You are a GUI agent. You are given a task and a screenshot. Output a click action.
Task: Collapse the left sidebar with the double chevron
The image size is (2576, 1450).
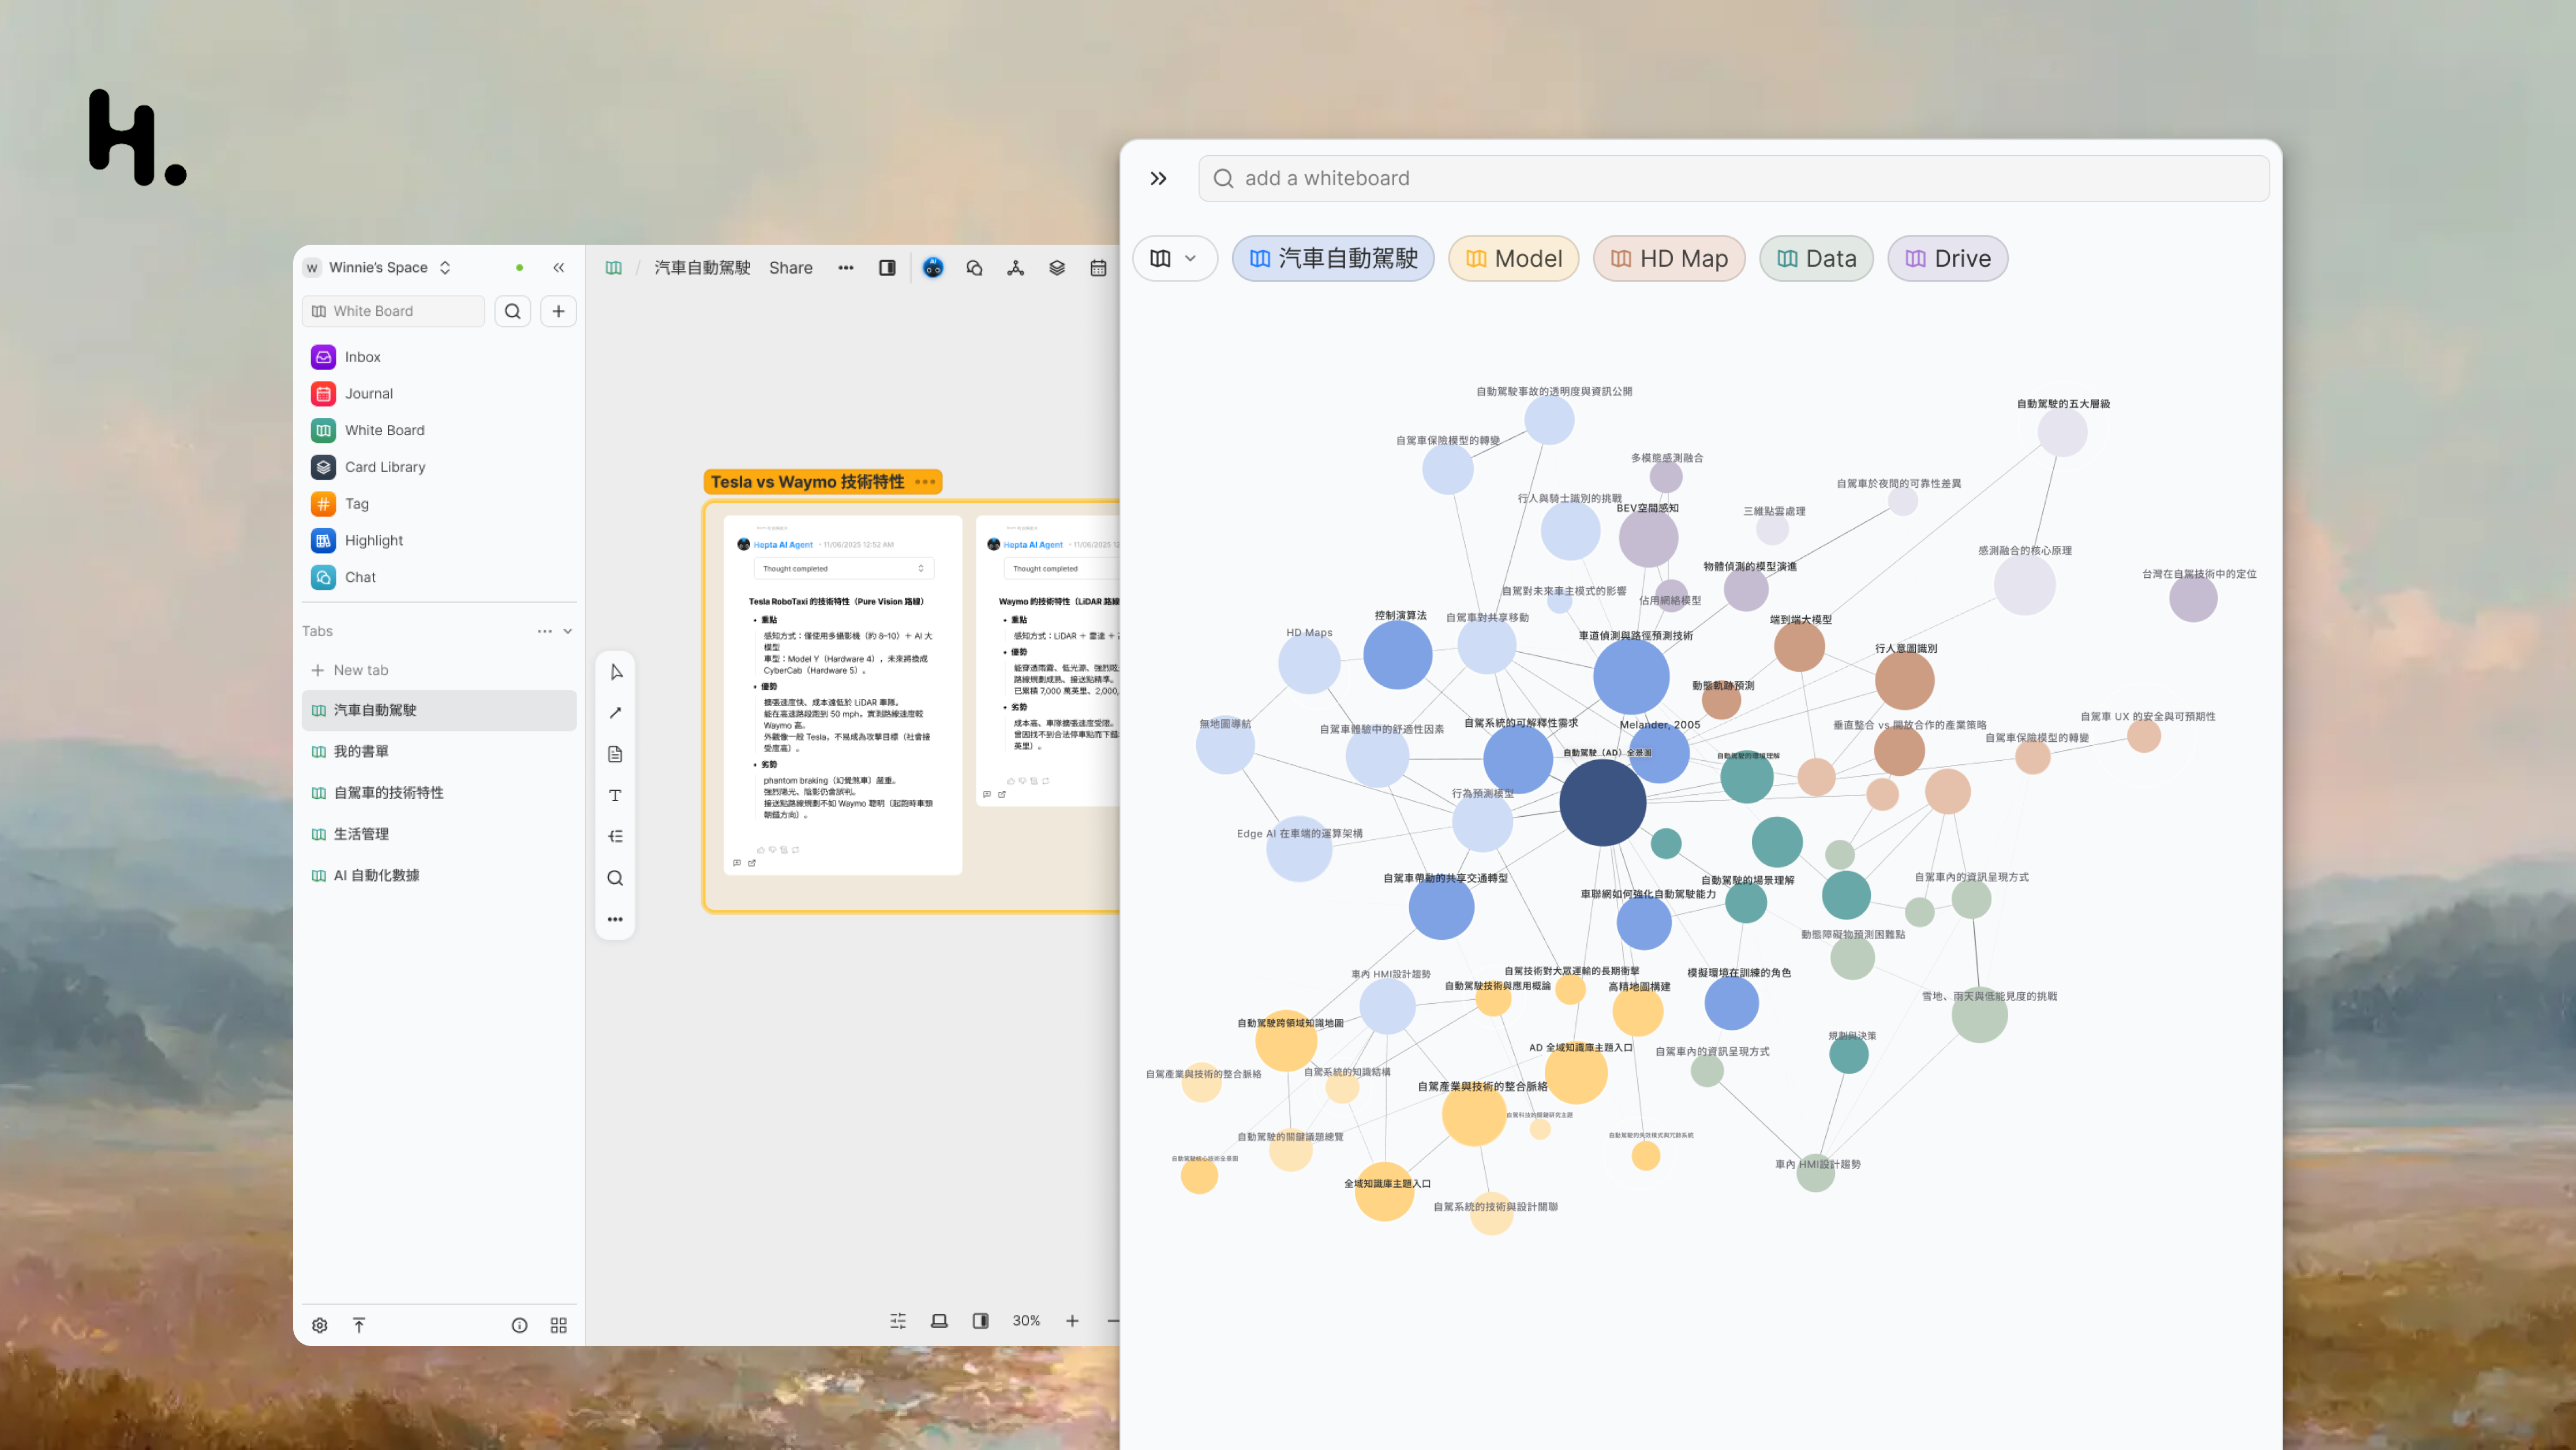point(558,267)
